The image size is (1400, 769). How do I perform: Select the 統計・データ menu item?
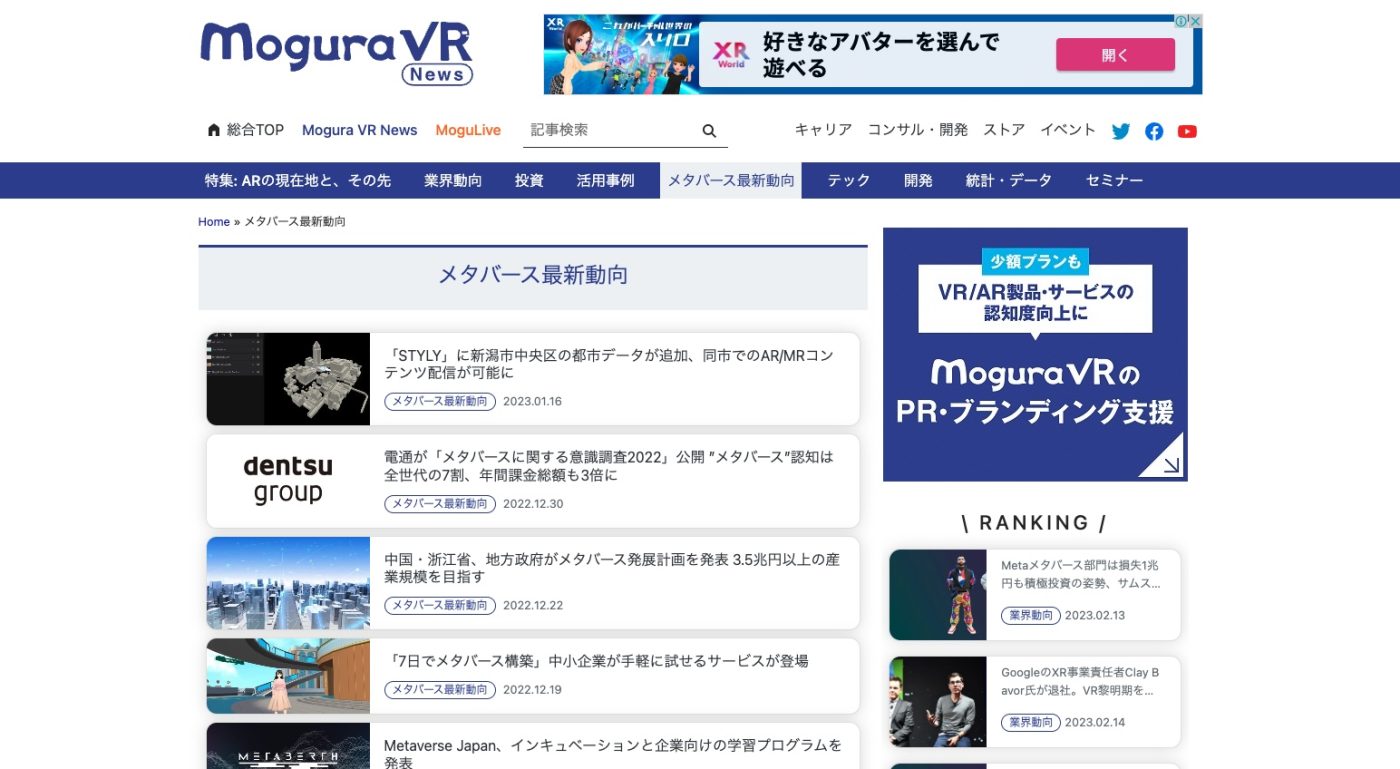pyautogui.click(x=1008, y=181)
